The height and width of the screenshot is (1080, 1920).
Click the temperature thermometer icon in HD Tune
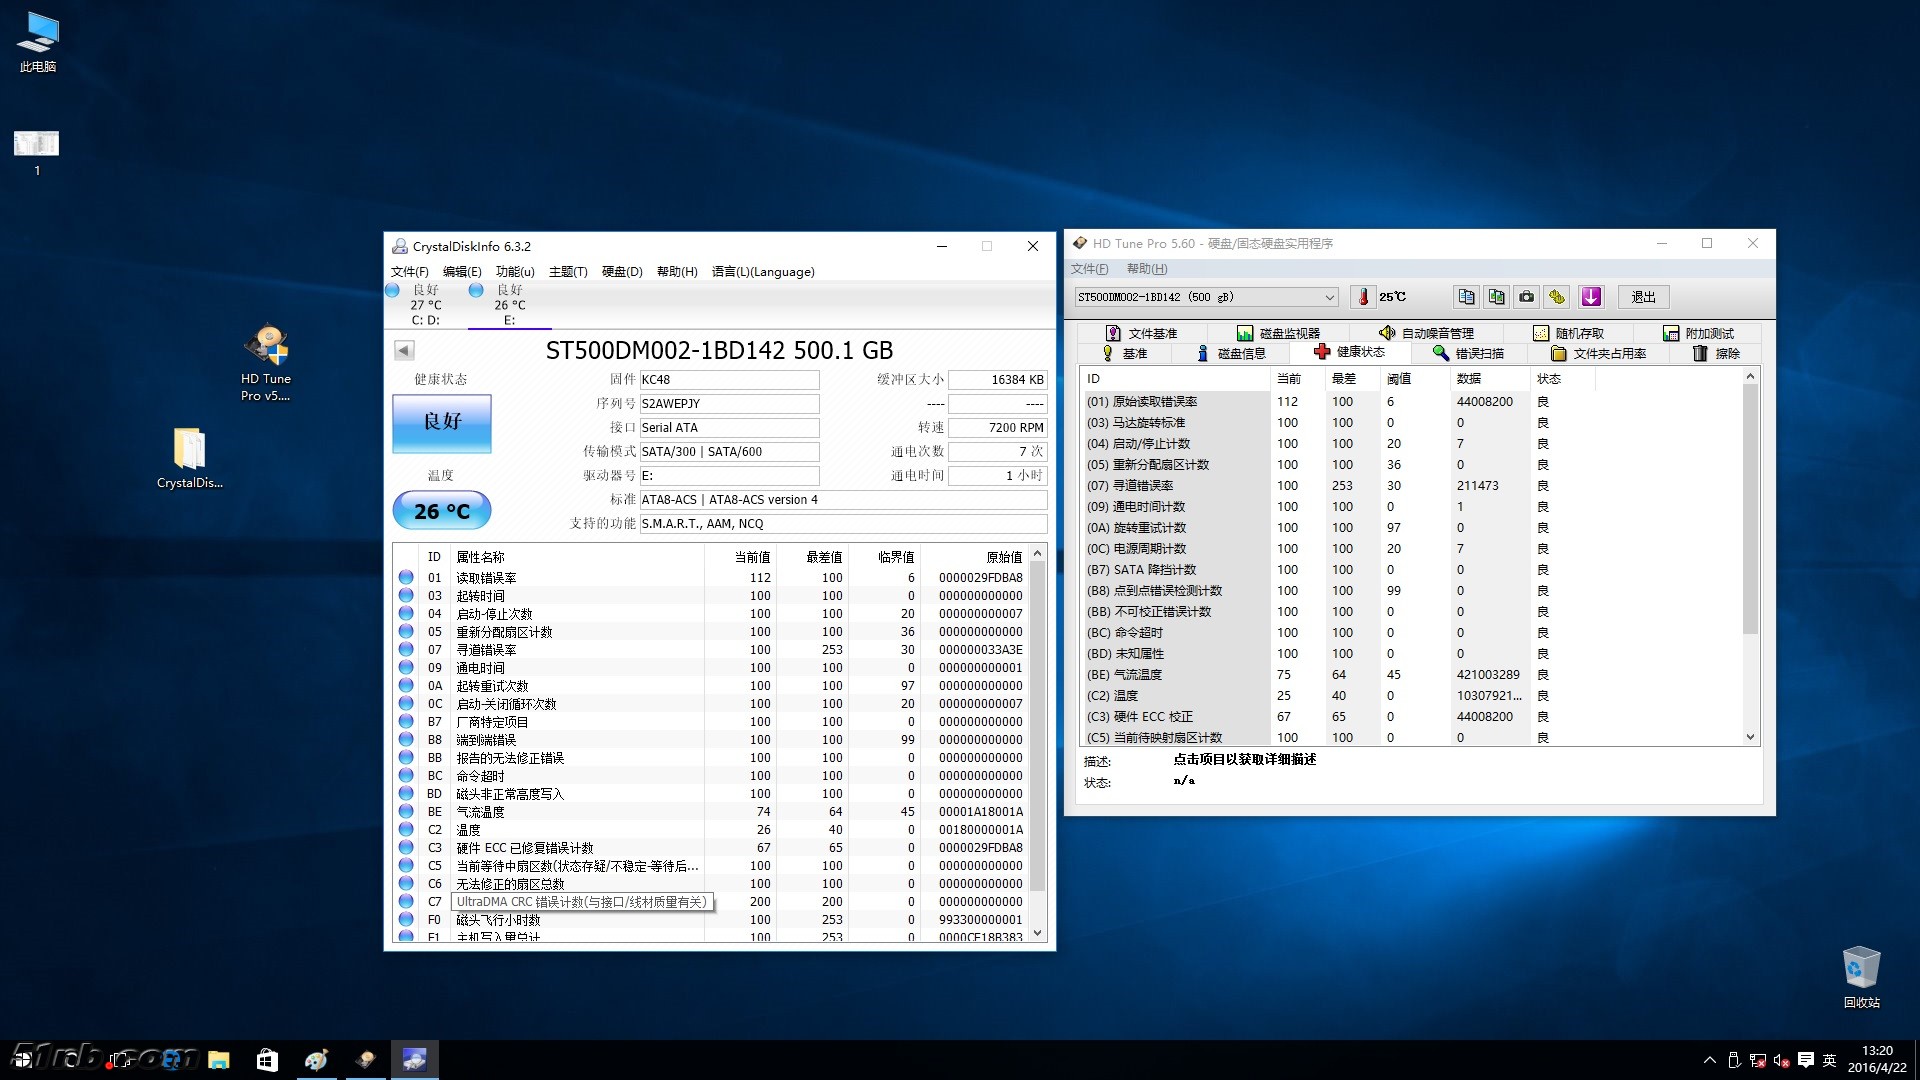[1362, 297]
